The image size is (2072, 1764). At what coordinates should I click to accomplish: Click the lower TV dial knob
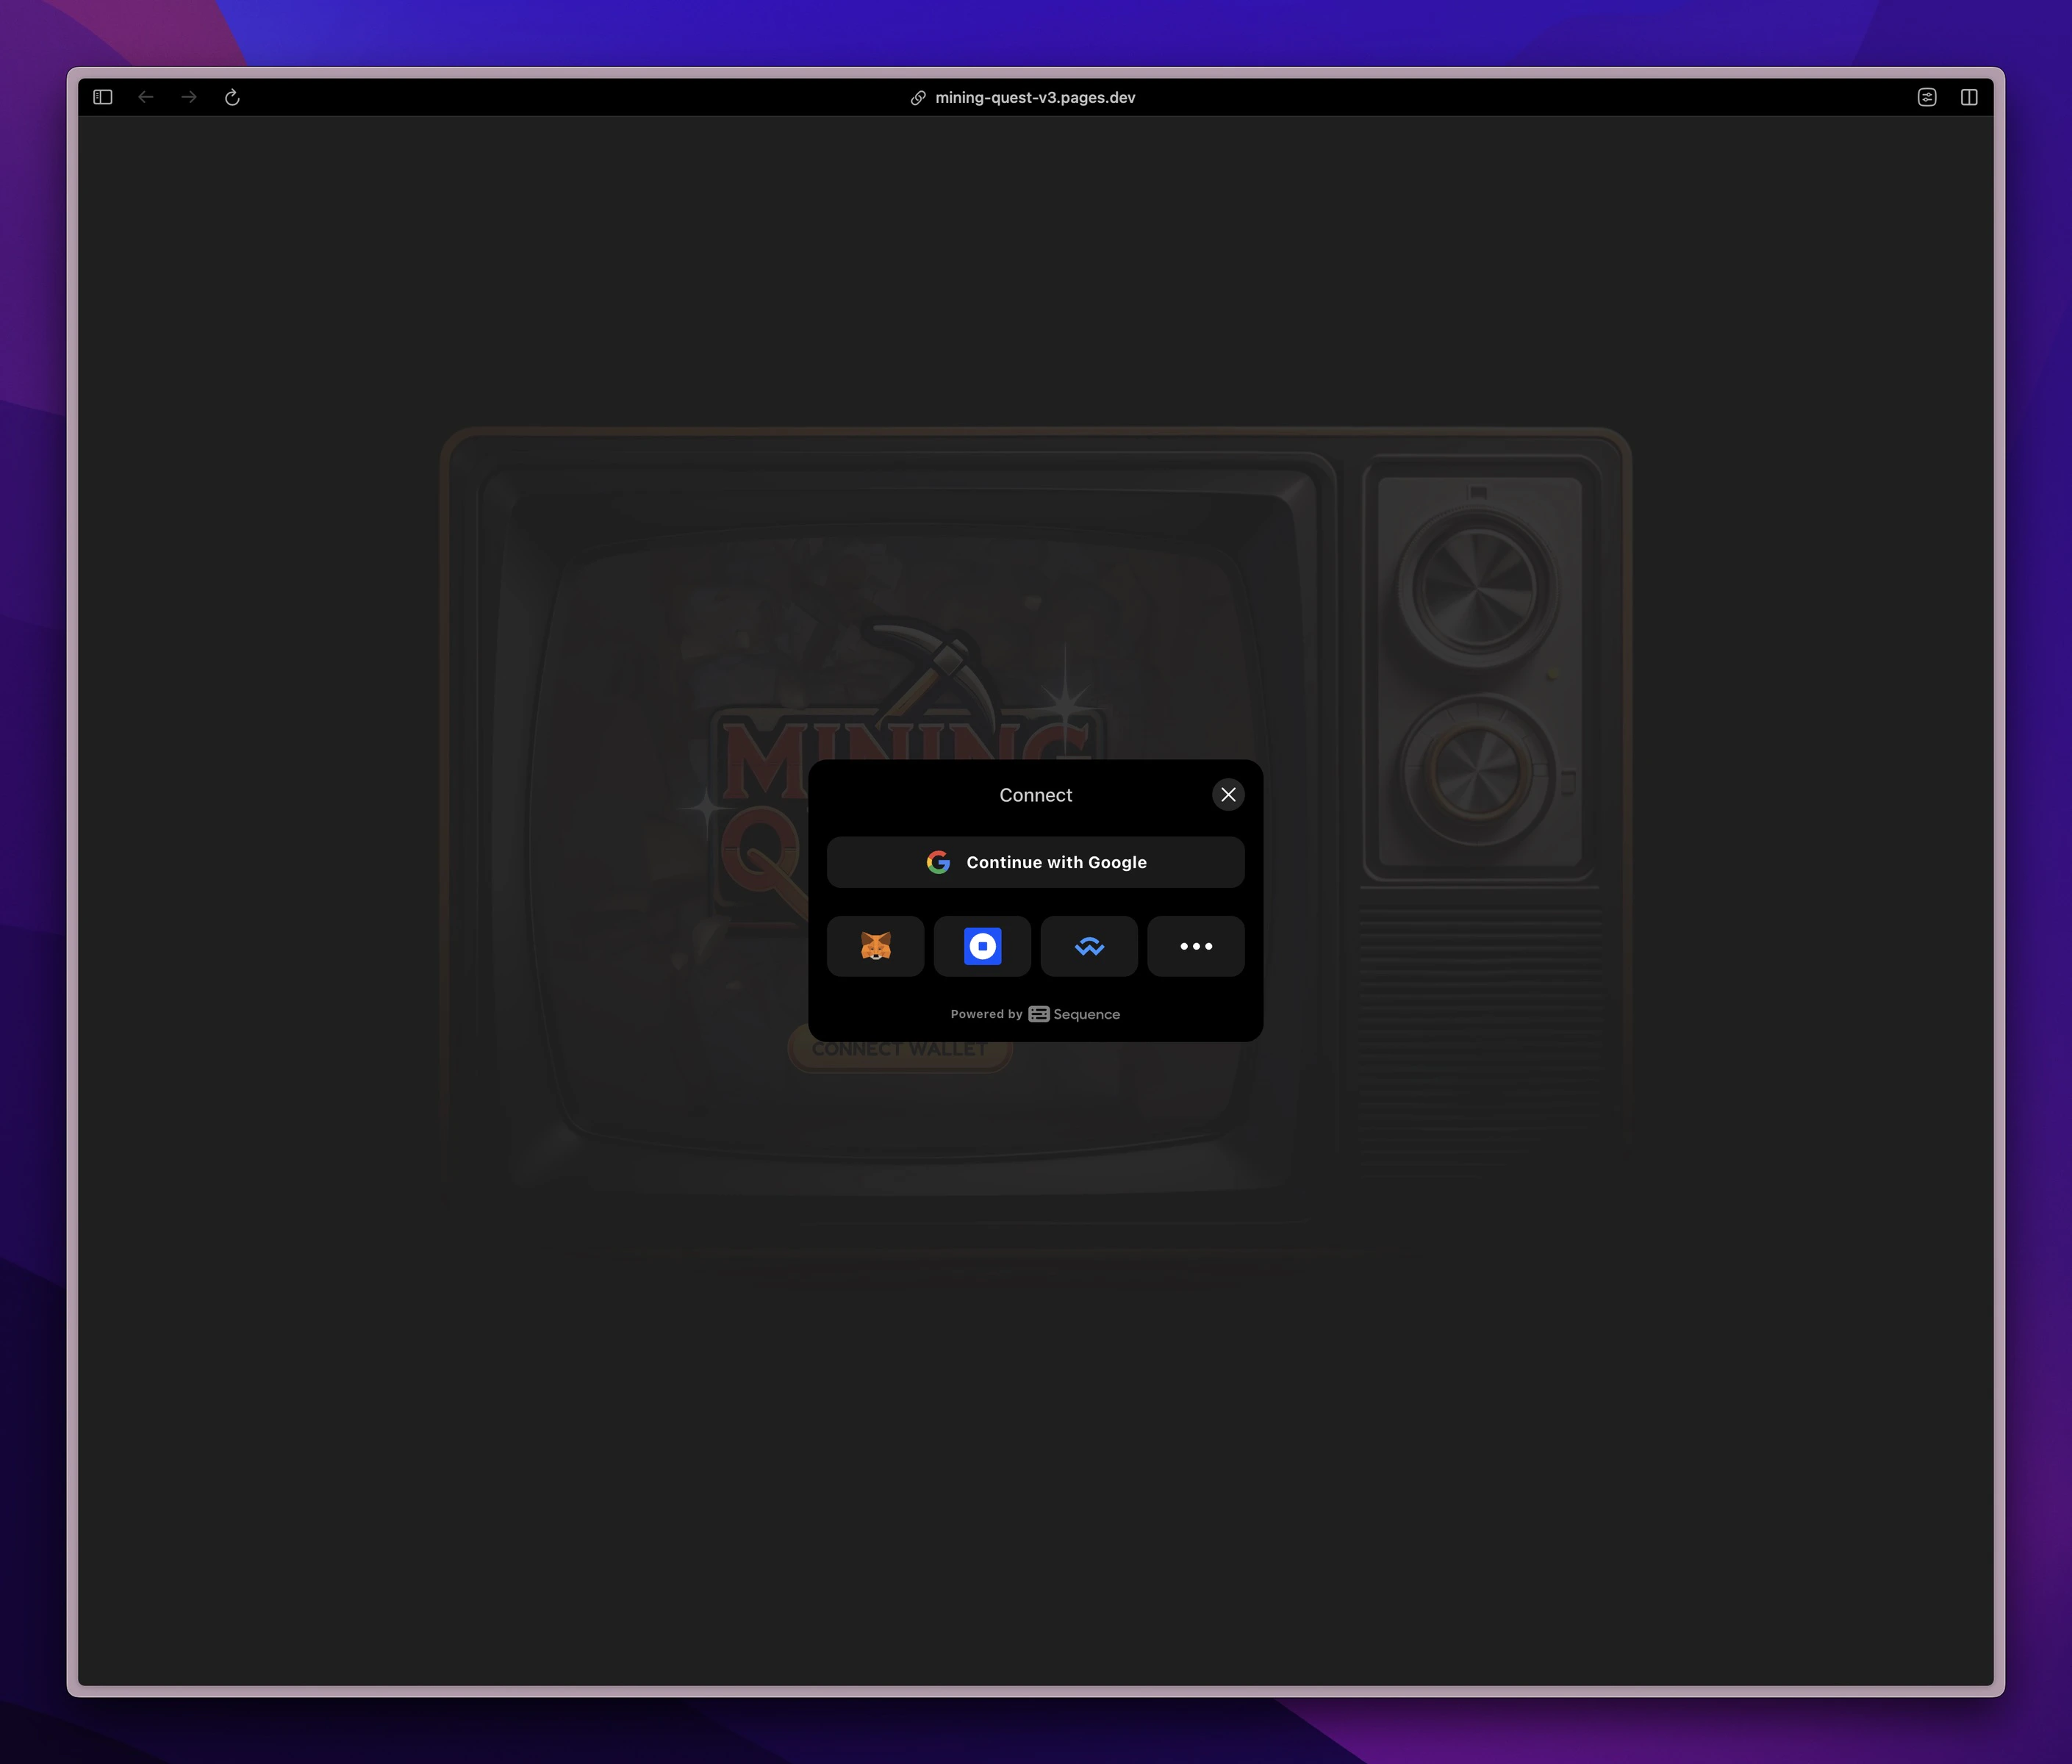[1477, 772]
